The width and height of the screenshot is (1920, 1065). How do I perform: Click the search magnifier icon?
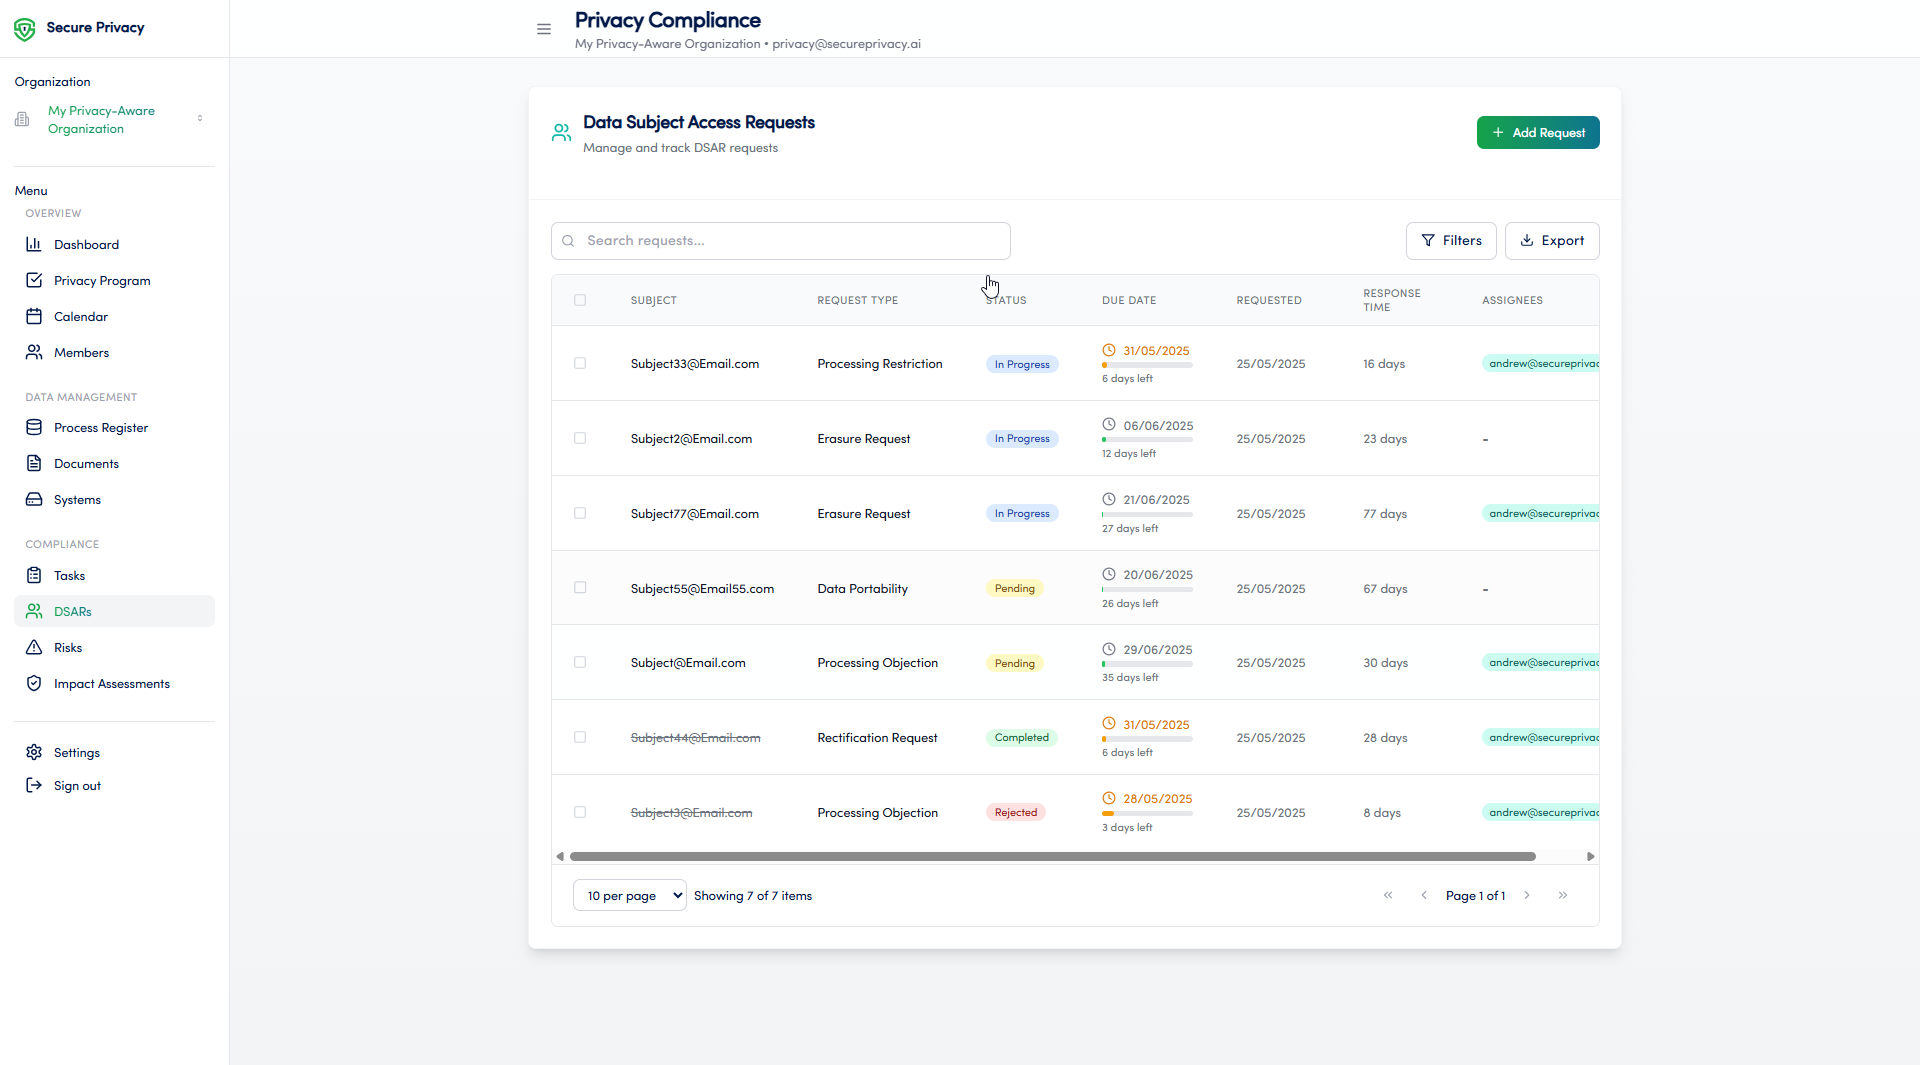(568, 241)
